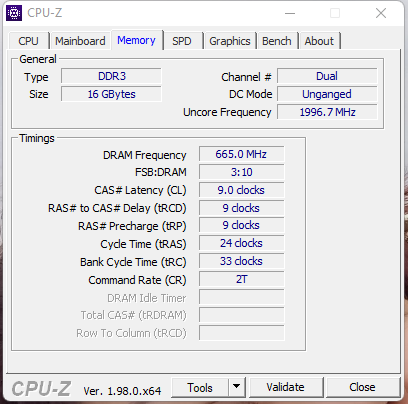
Task: Go to the Bench tab
Action: [x=277, y=41]
